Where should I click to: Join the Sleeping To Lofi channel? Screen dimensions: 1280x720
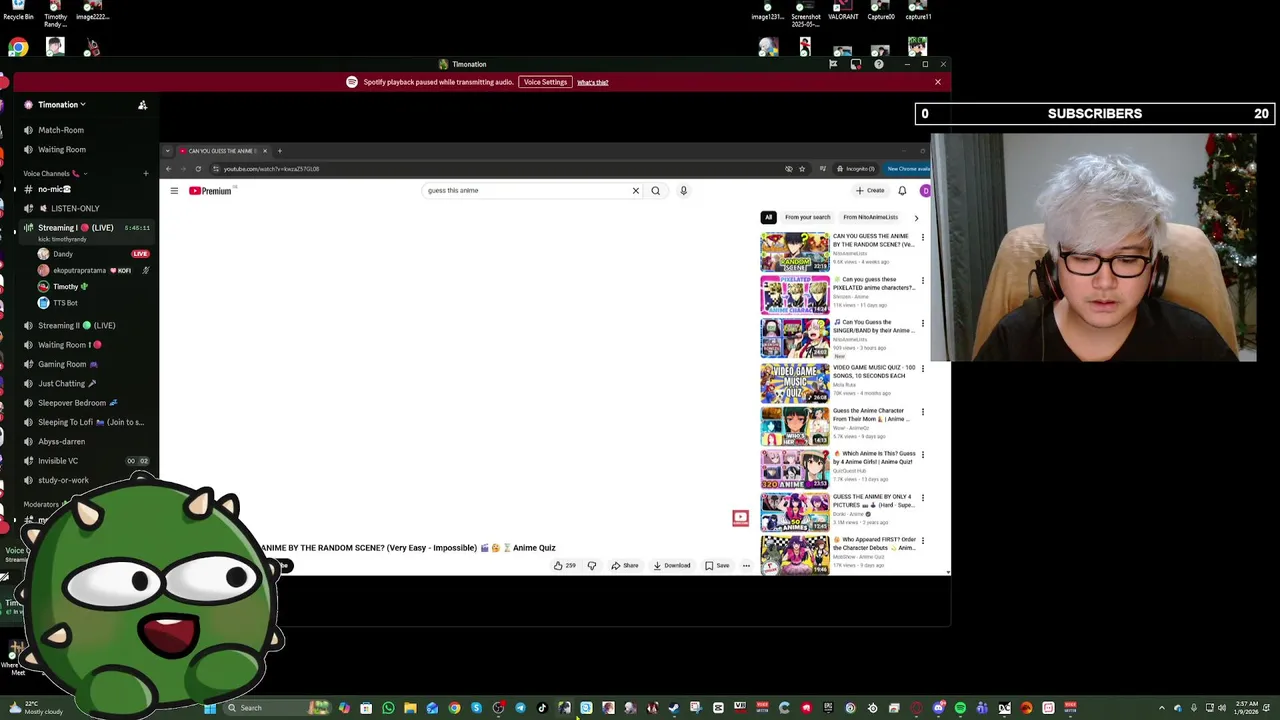tap(90, 422)
